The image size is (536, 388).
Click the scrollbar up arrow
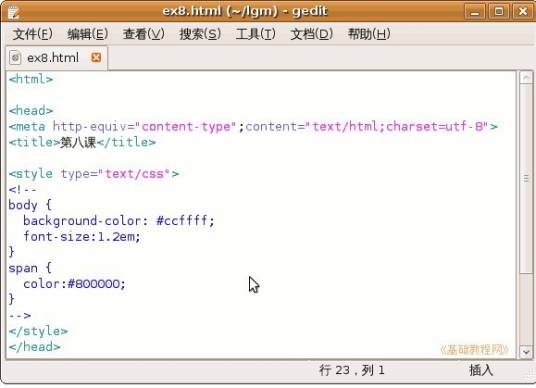526,78
